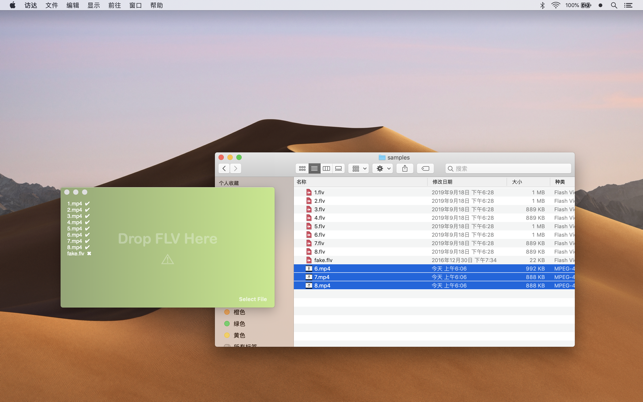Select the 橙色 orange tag in sidebar

[x=235, y=312]
